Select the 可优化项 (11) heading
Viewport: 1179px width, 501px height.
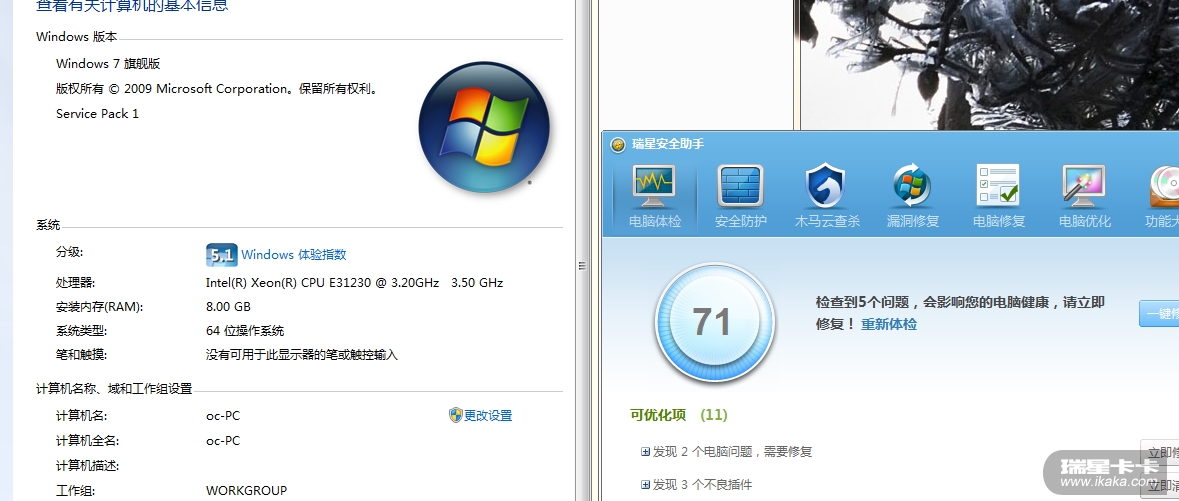pyautogui.click(x=678, y=414)
